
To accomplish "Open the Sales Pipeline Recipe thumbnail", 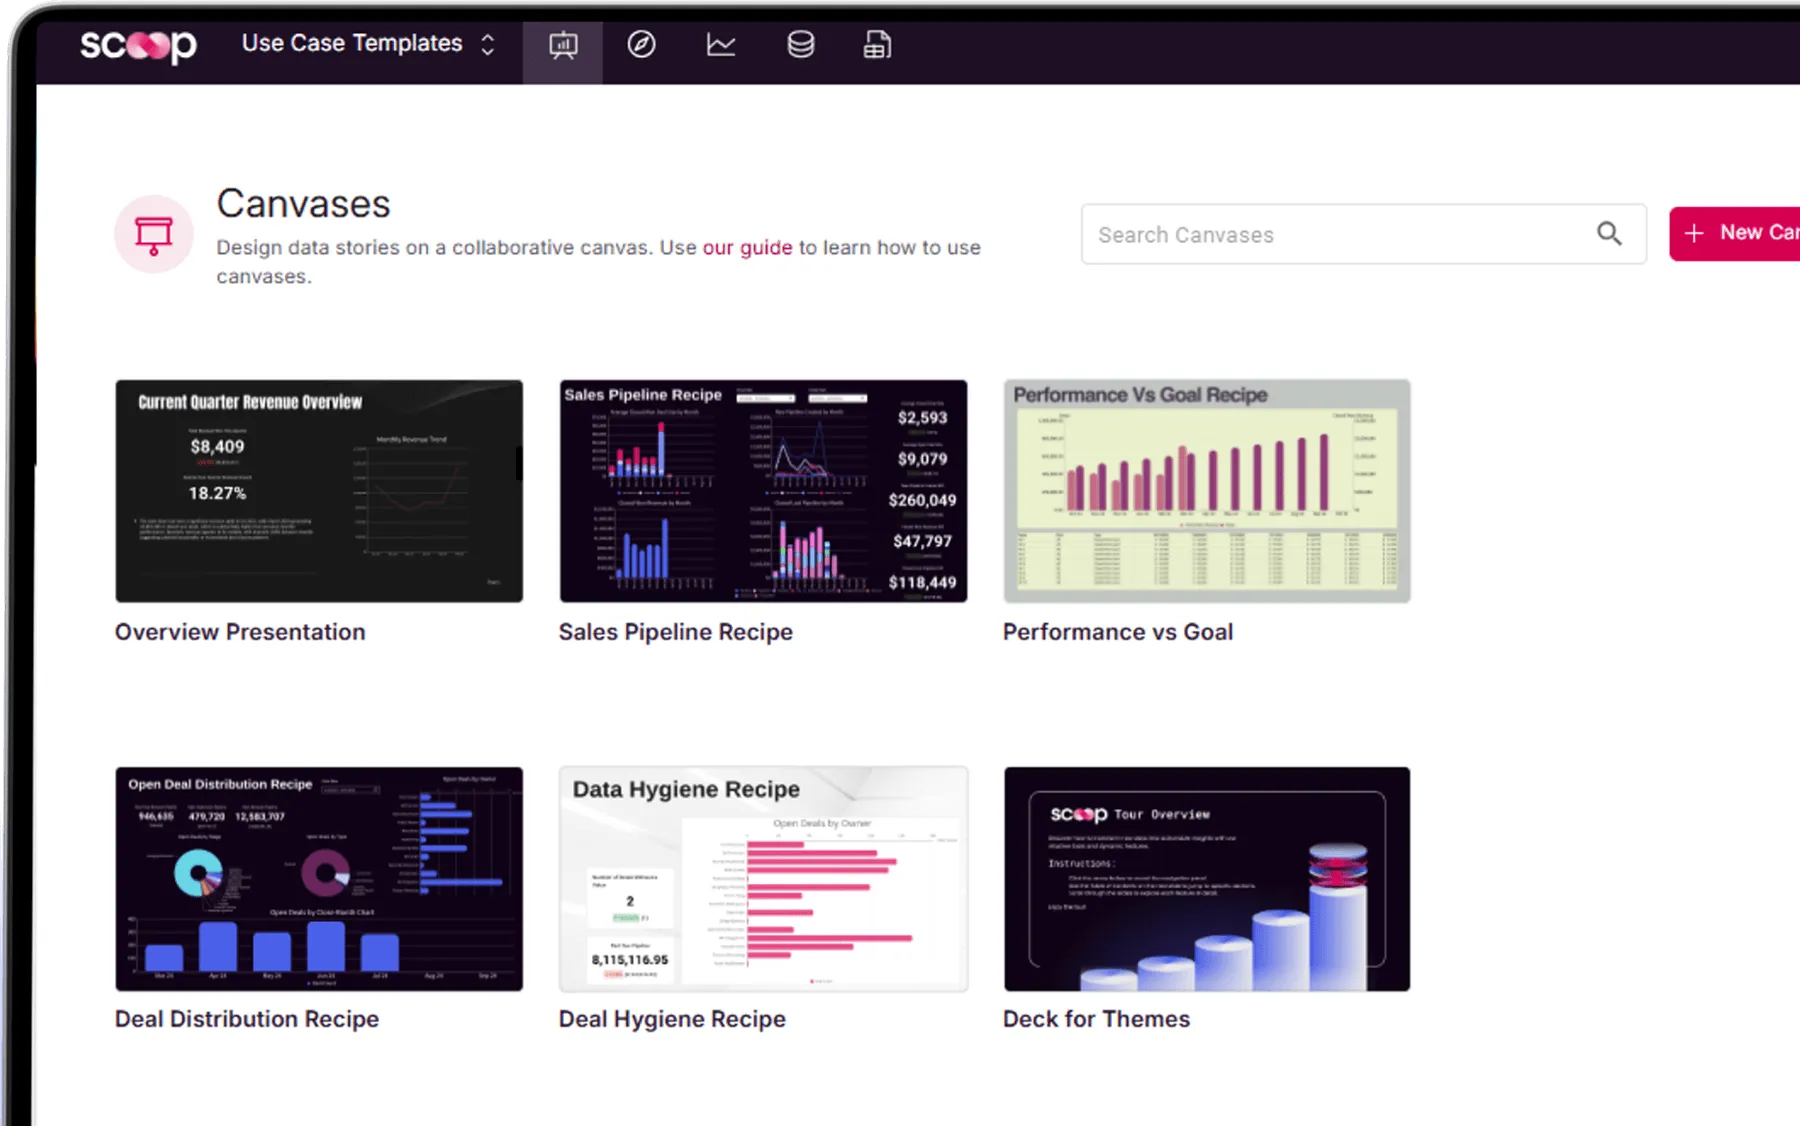I will [x=763, y=491].
